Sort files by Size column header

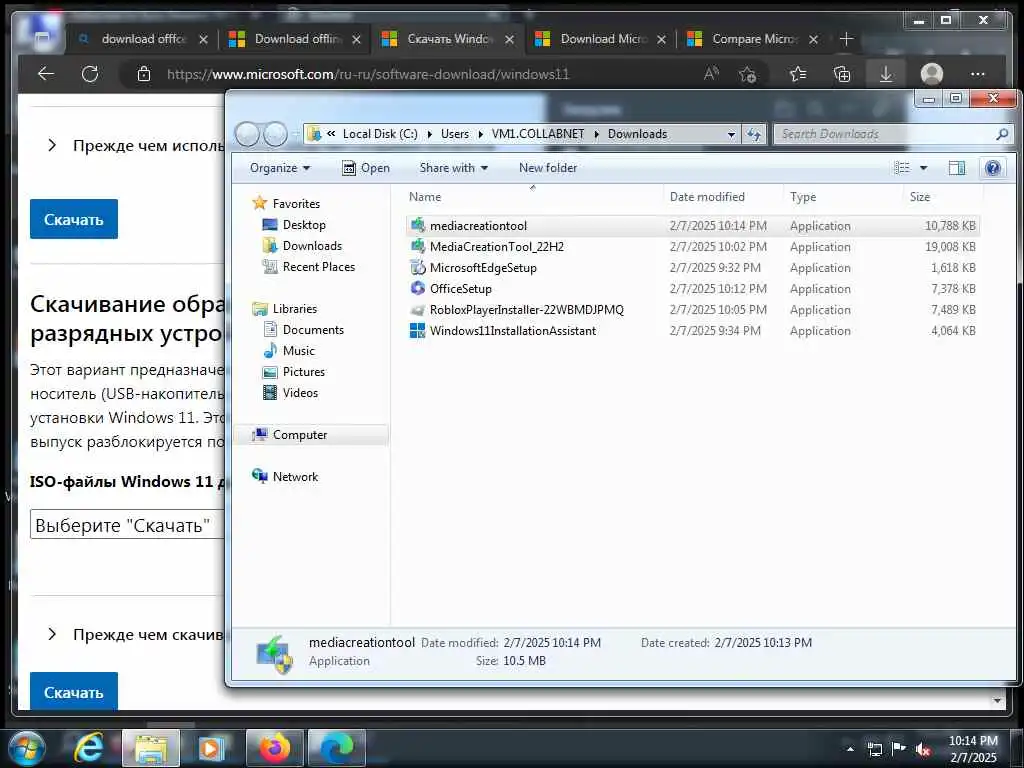[x=943, y=197]
